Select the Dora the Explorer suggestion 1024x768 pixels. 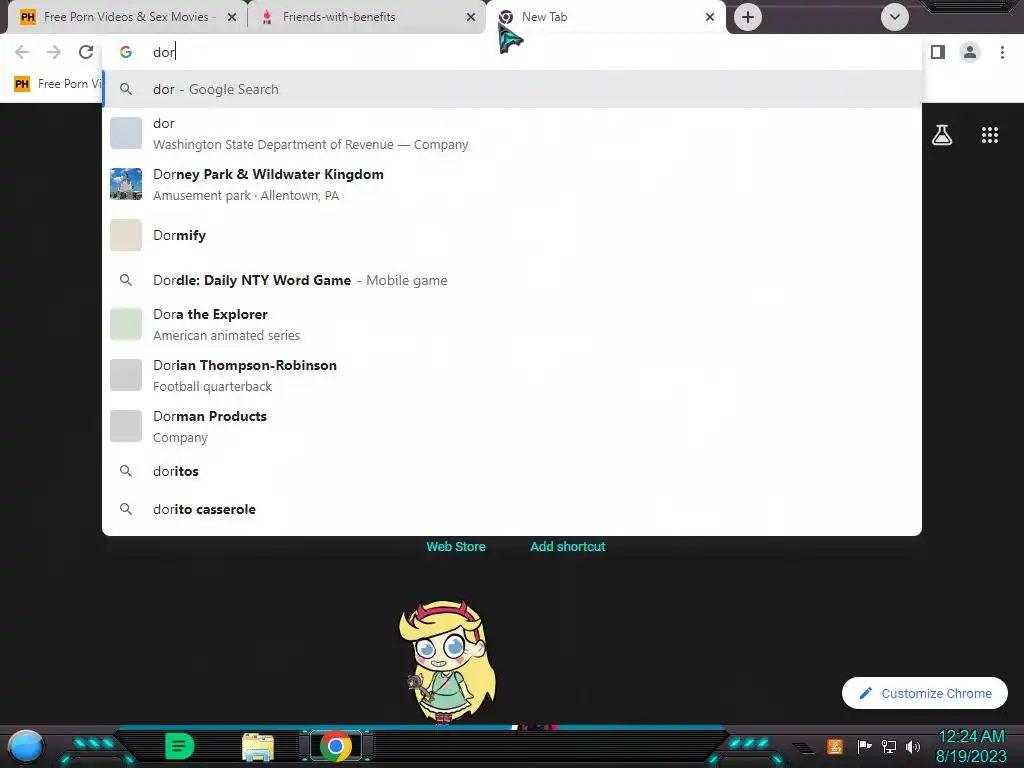tap(512, 324)
